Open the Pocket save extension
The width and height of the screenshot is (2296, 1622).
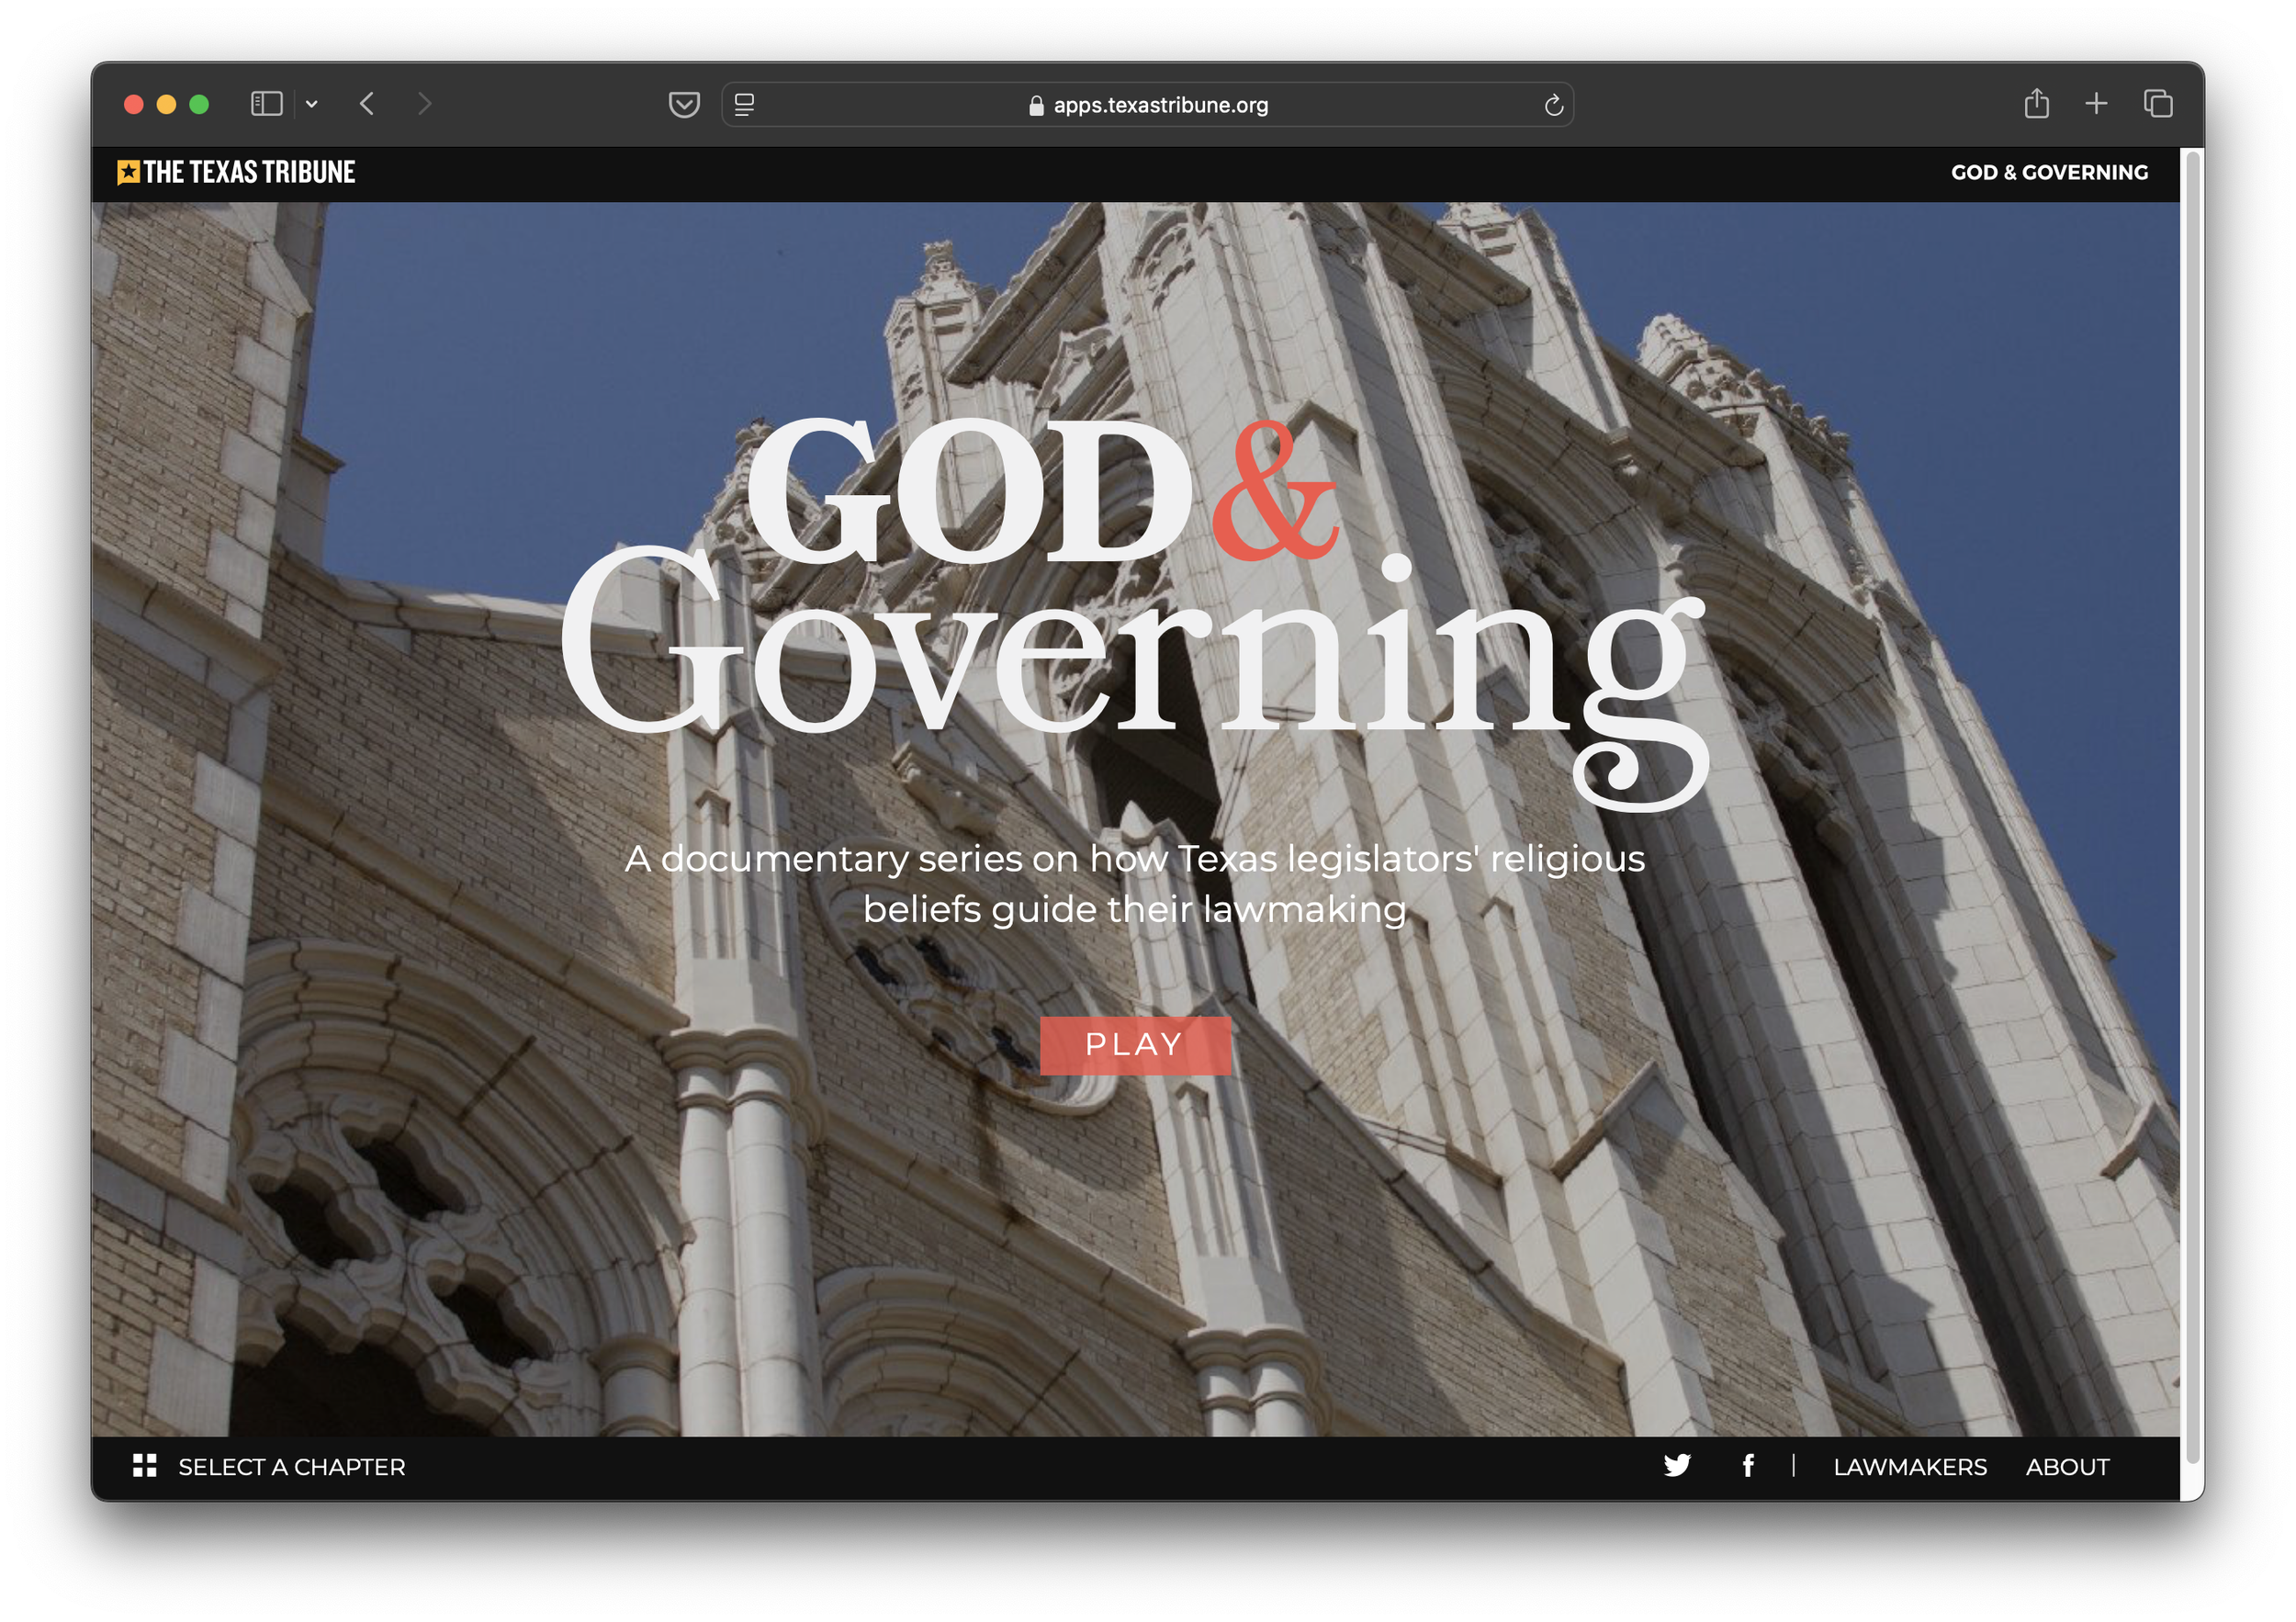(684, 104)
